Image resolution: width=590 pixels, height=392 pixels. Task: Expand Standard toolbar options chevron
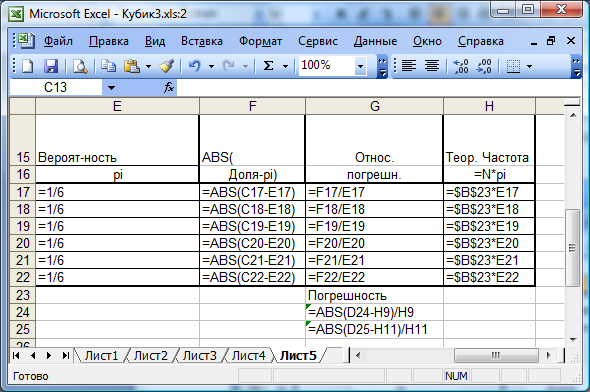382,67
